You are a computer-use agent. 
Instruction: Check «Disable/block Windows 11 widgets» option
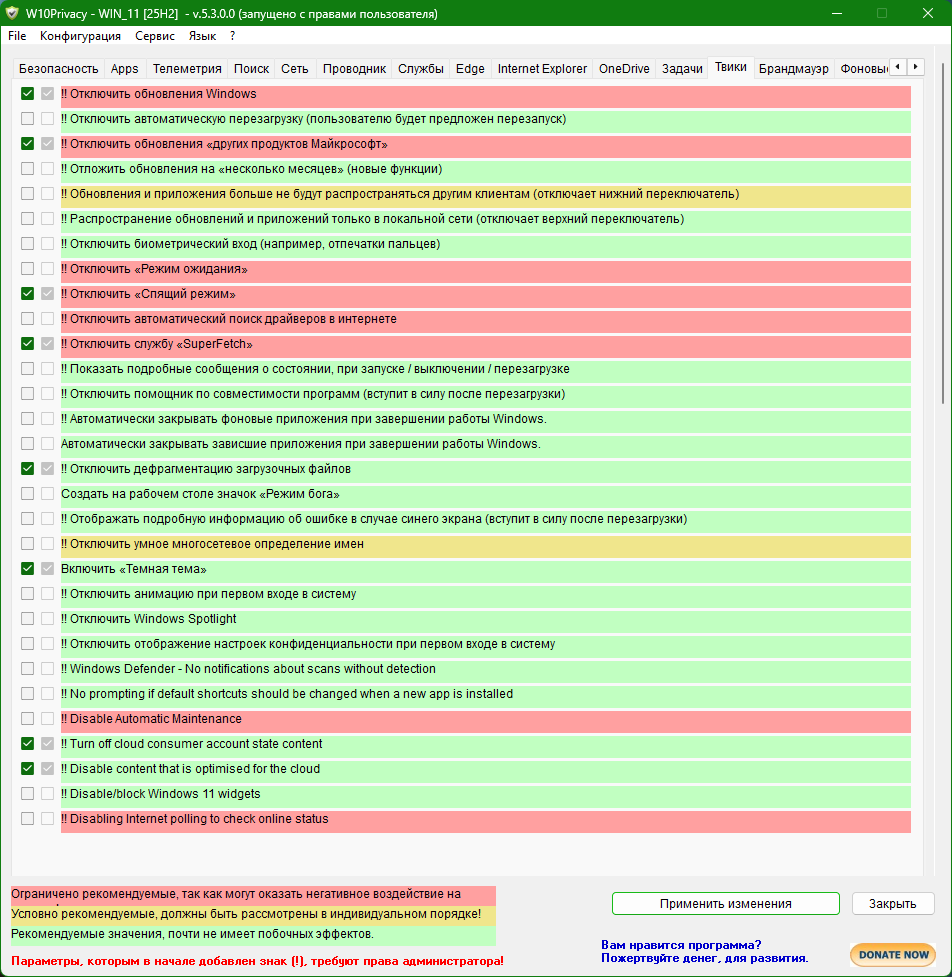[x=28, y=794]
